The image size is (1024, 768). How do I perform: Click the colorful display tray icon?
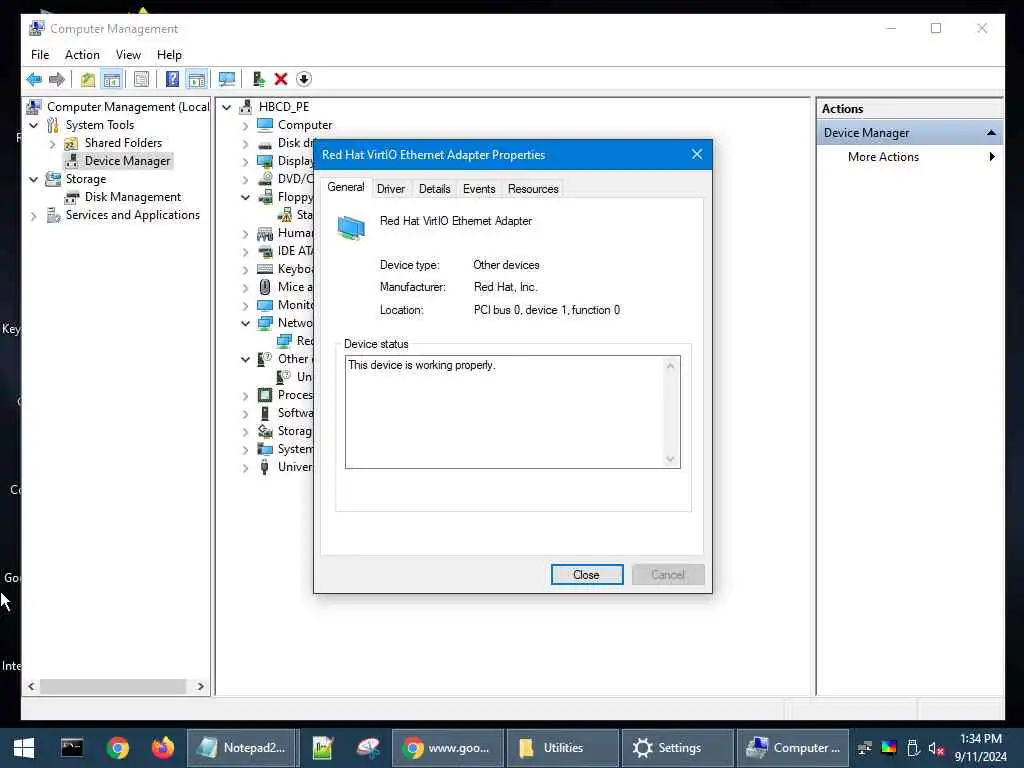889,748
